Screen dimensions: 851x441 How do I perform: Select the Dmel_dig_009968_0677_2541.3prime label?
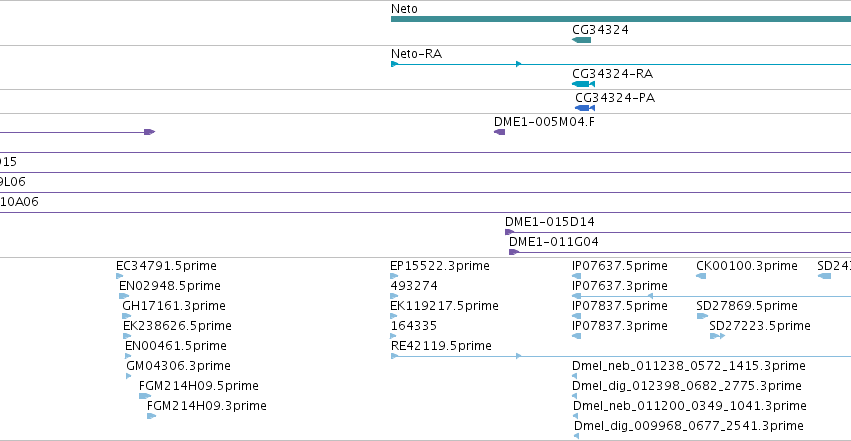click(689, 426)
